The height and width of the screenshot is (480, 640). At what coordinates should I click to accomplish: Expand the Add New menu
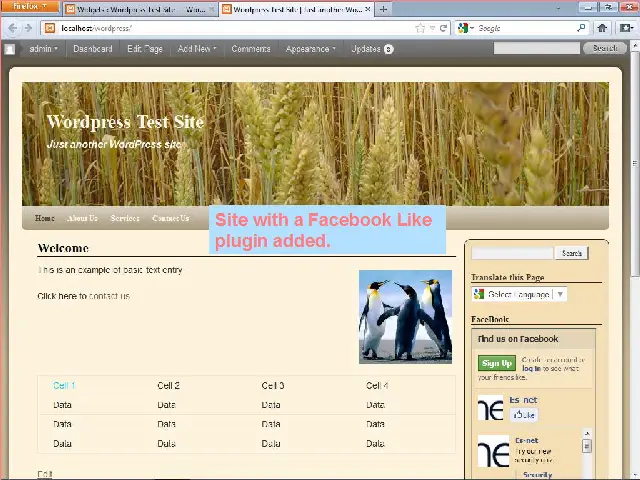197,49
